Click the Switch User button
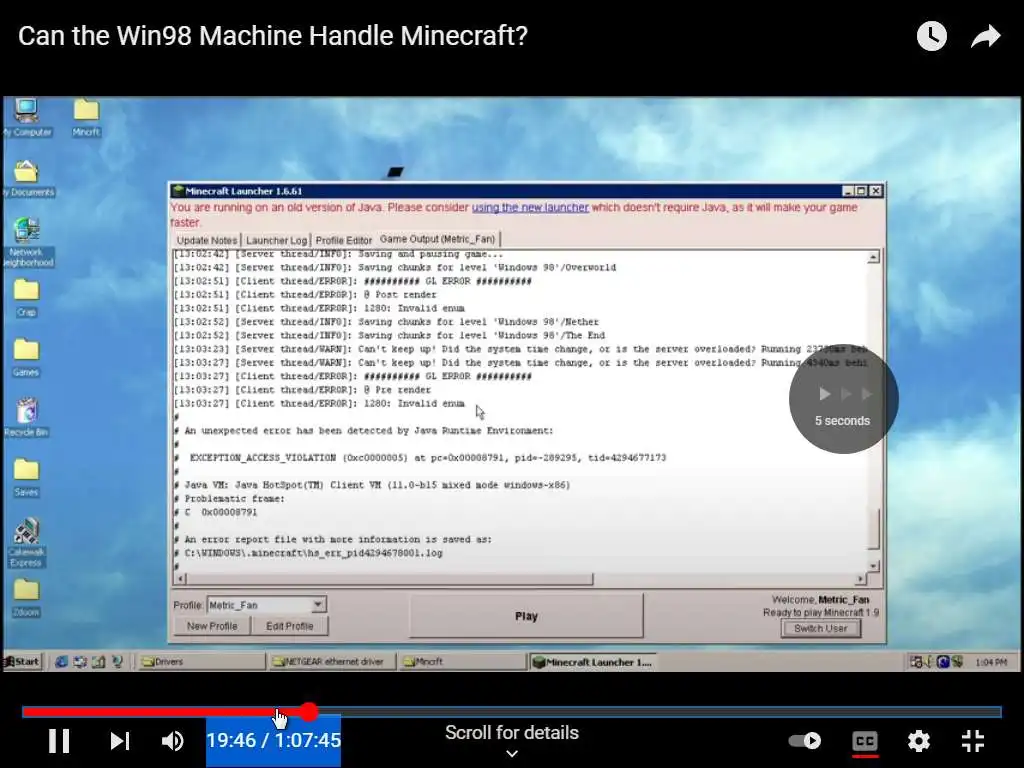Viewport: 1024px width, 768px height. coord(820,628)
